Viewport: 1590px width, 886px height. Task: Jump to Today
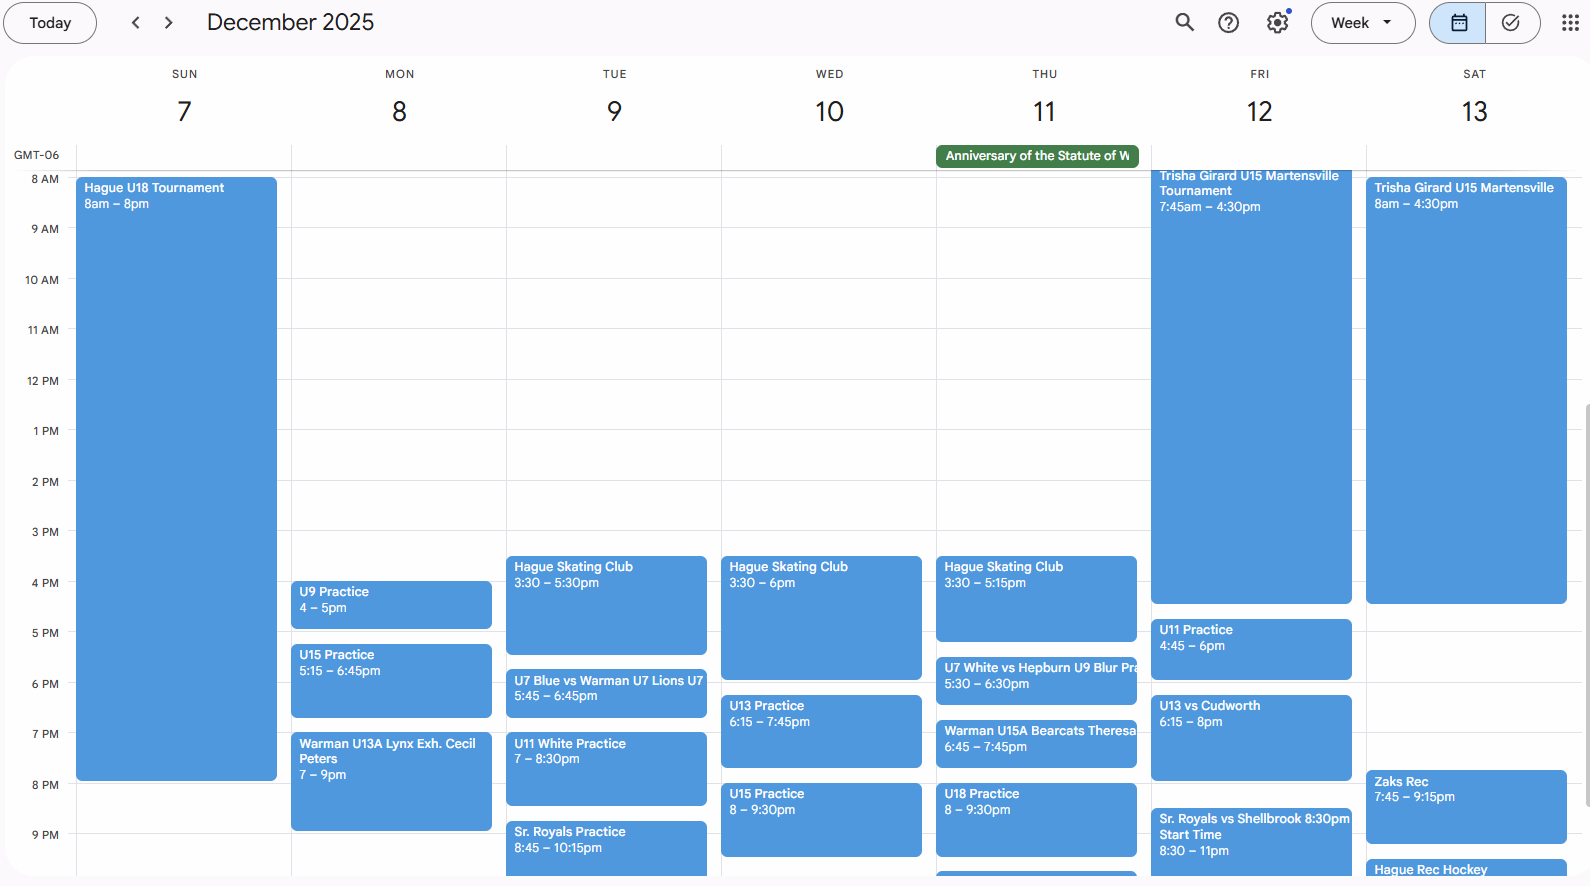click(x=50, y=23)
